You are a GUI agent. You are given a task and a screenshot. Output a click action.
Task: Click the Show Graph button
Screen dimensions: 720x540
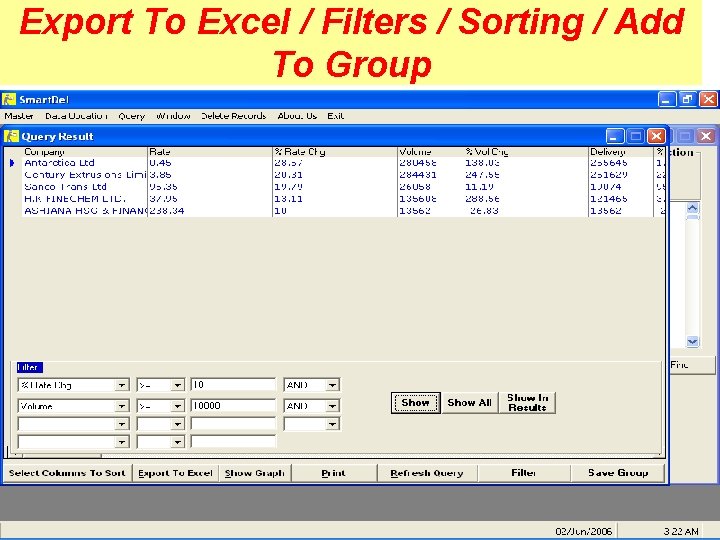[255, 473]
